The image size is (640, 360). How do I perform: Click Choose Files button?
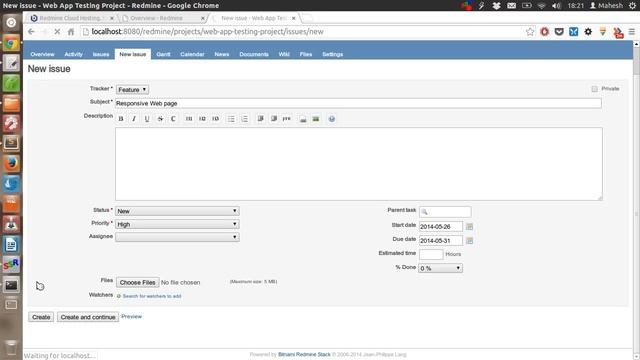click(x=138, y=282)
